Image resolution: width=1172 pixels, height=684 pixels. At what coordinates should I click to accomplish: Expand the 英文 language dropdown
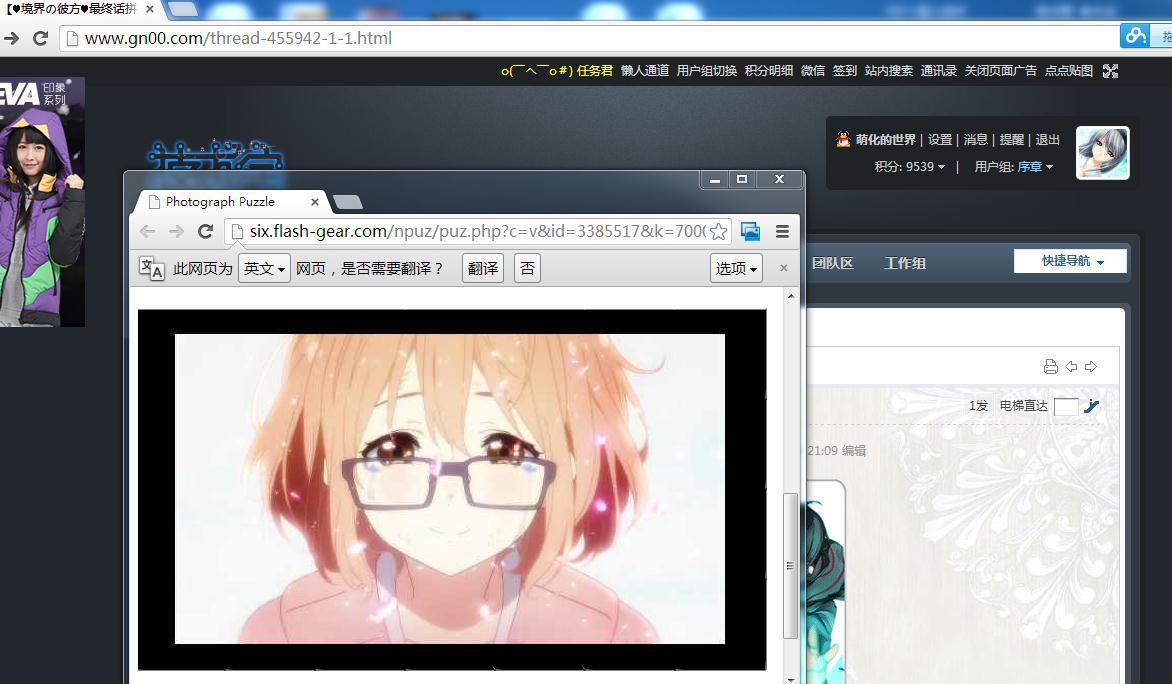[264, 268]
